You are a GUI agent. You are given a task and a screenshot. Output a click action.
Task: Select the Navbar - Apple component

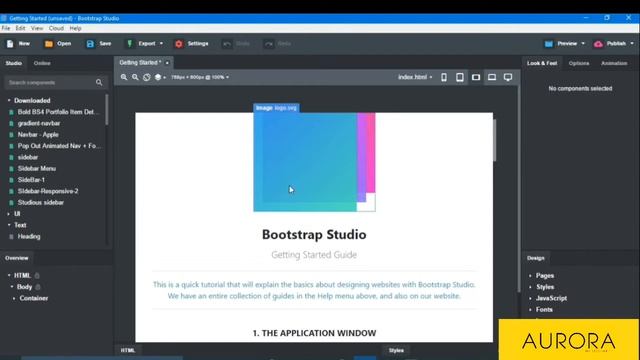tap(38, 135)
